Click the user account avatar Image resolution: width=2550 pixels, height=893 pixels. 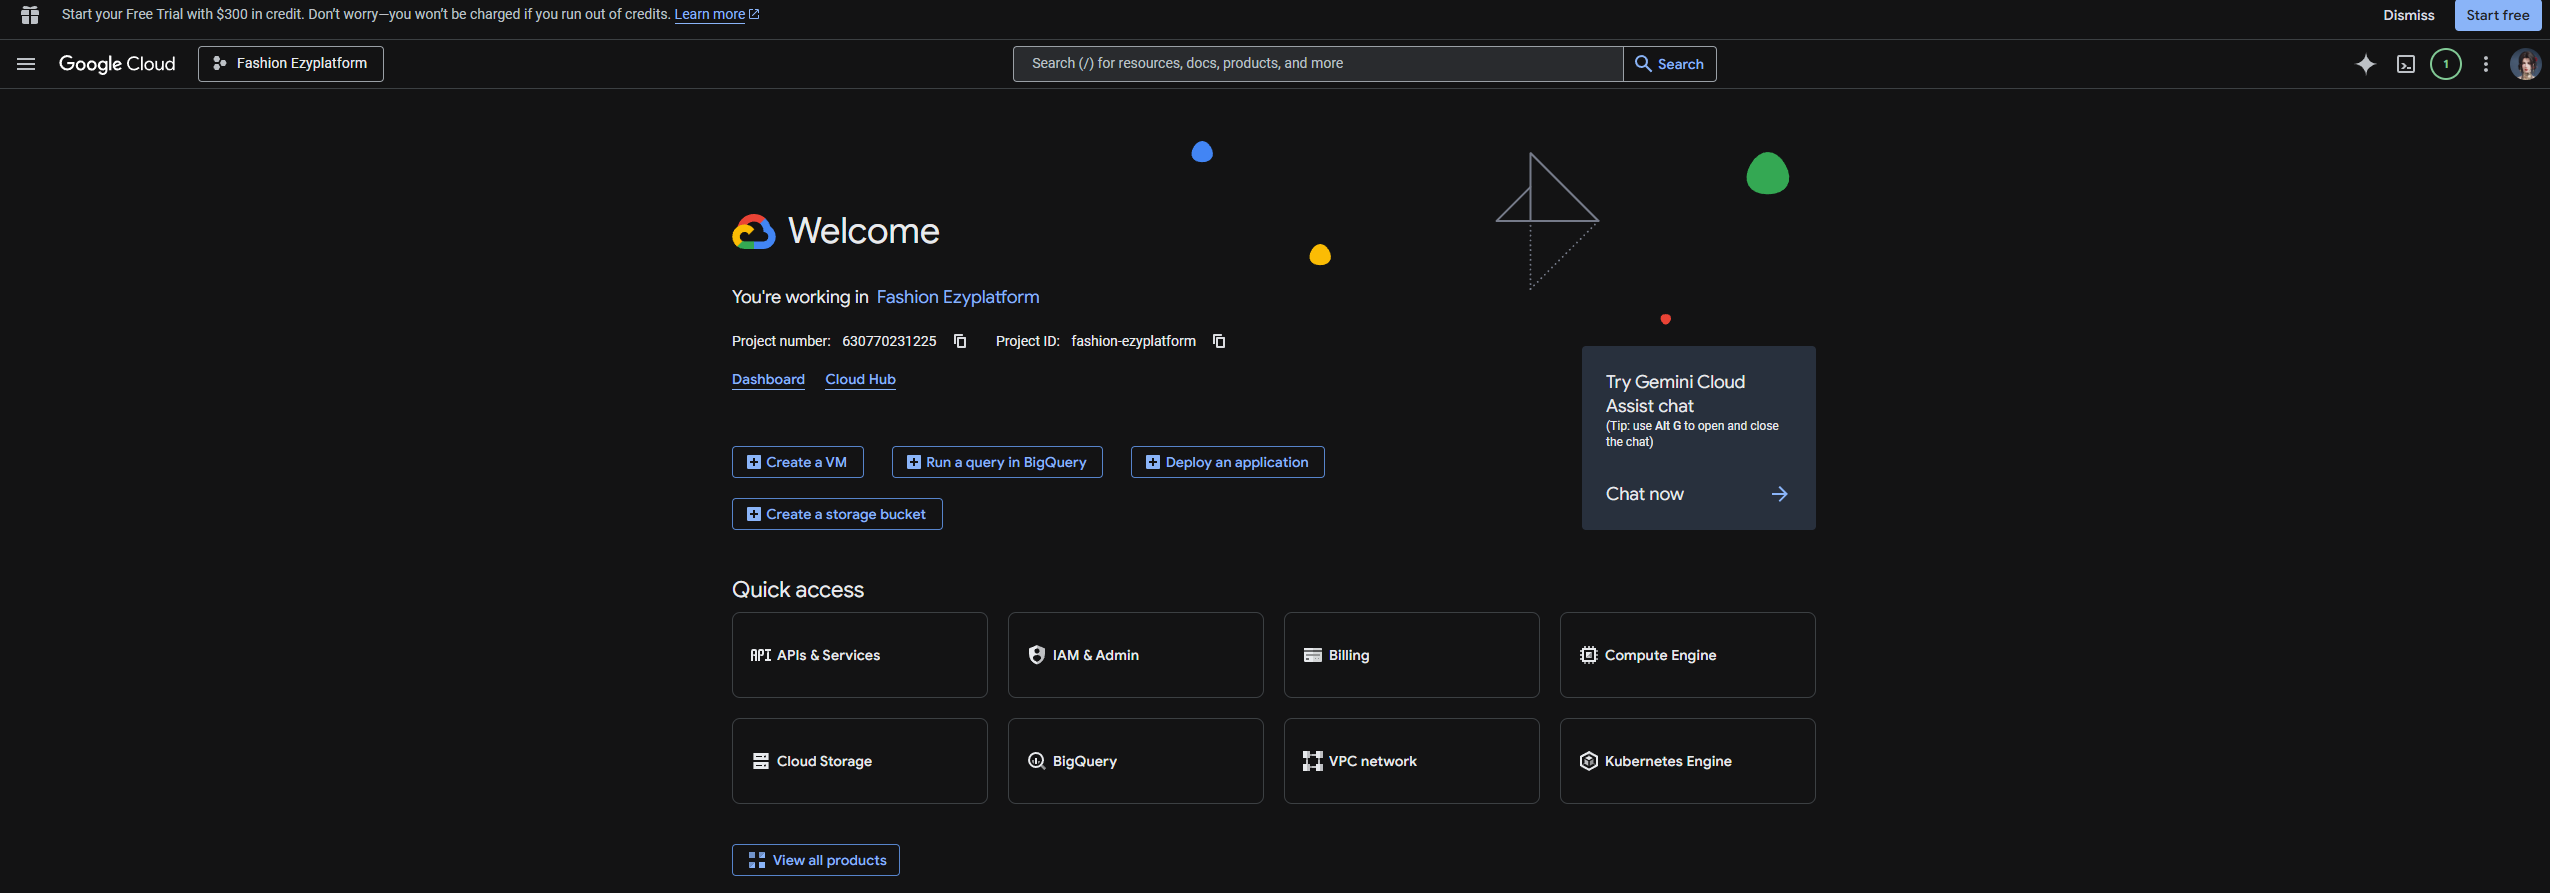[2525, 64]
